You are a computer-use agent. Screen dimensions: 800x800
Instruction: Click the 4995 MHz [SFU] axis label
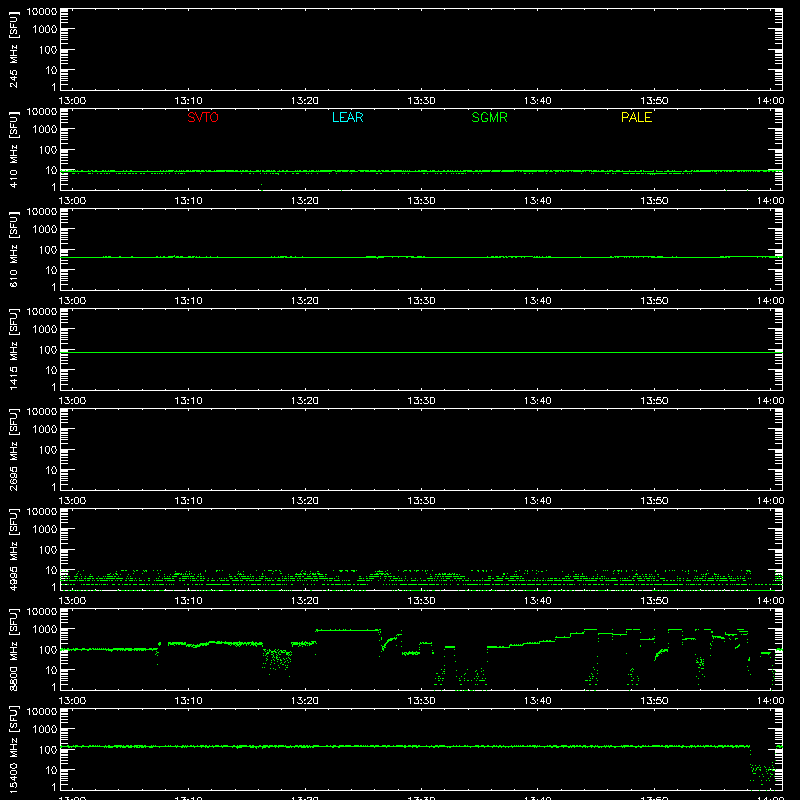click(13, 549)
